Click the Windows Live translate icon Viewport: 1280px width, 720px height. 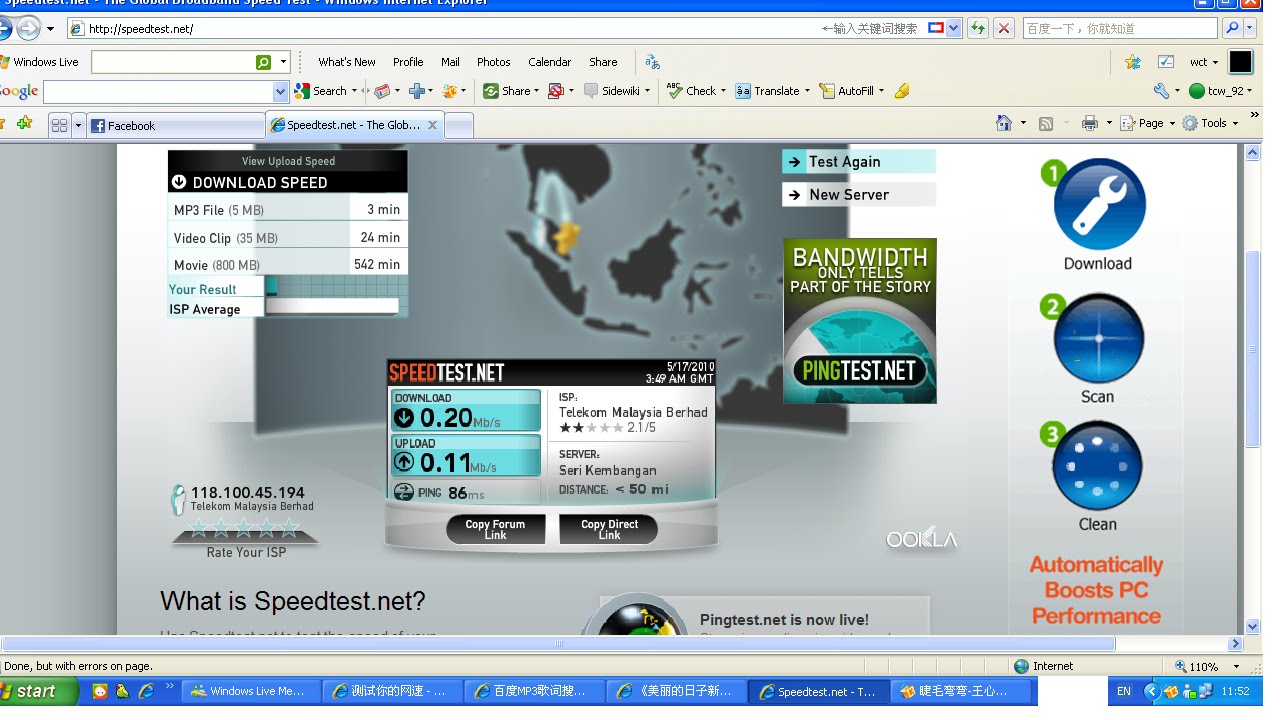coord(652,62)
